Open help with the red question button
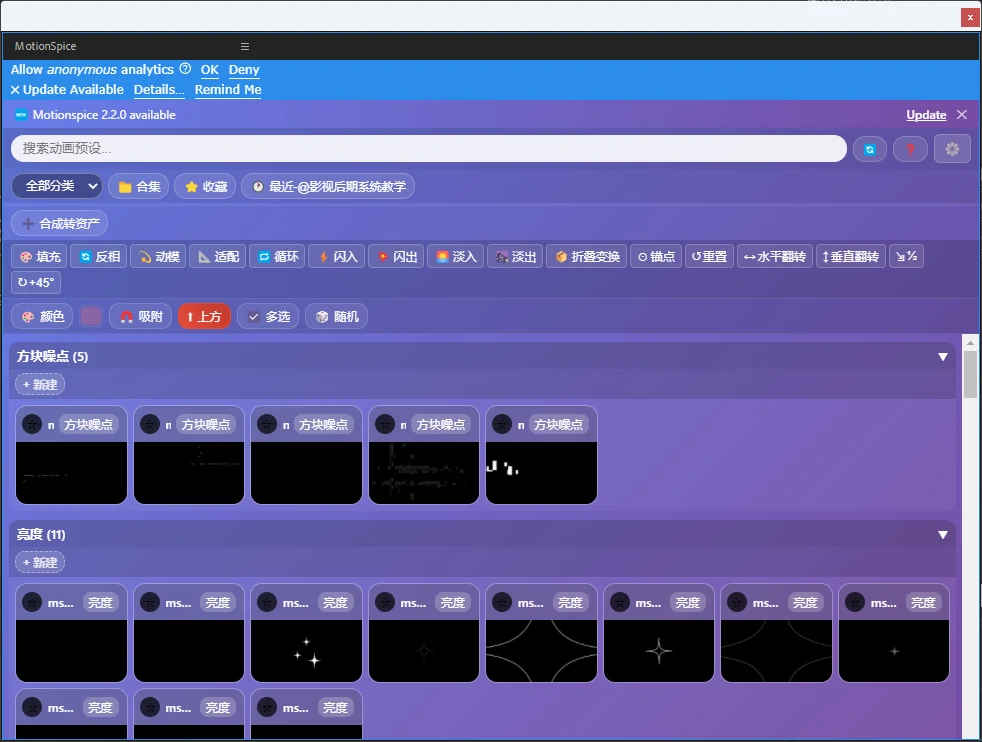The image size is (982, 742). pyautogui.click(x=910, y=149)
